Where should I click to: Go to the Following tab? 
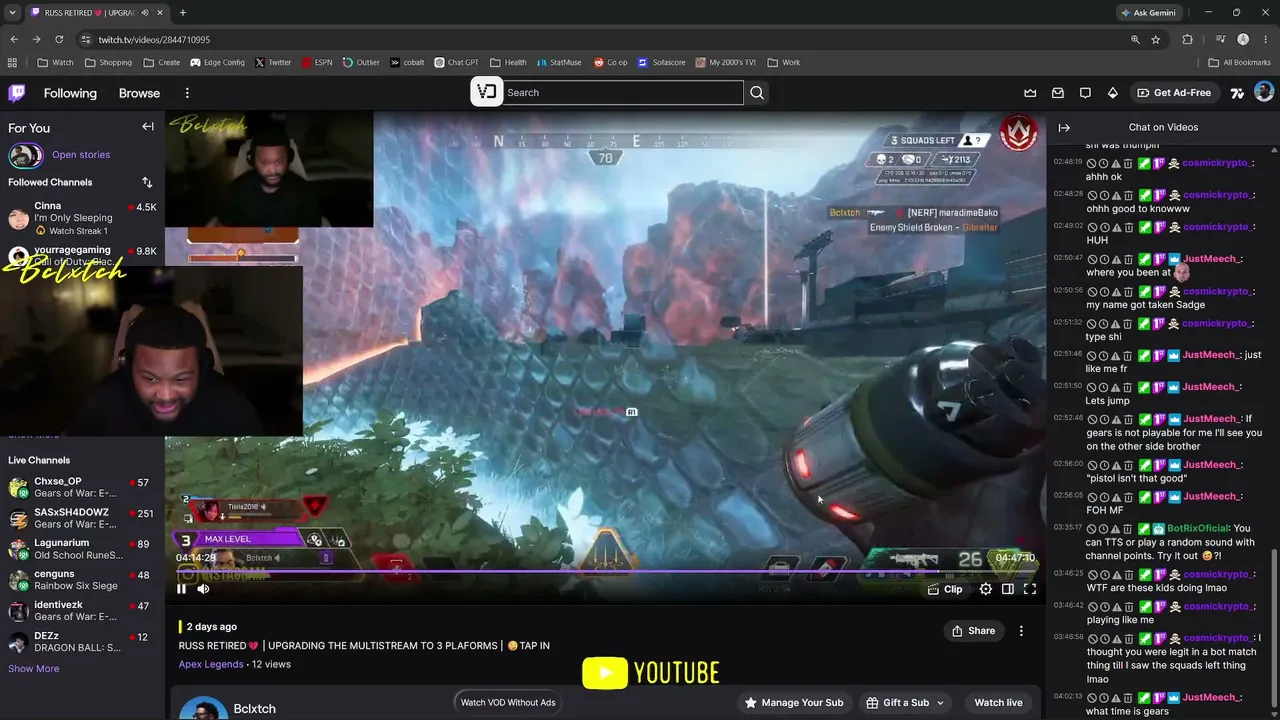pos(70,93)
